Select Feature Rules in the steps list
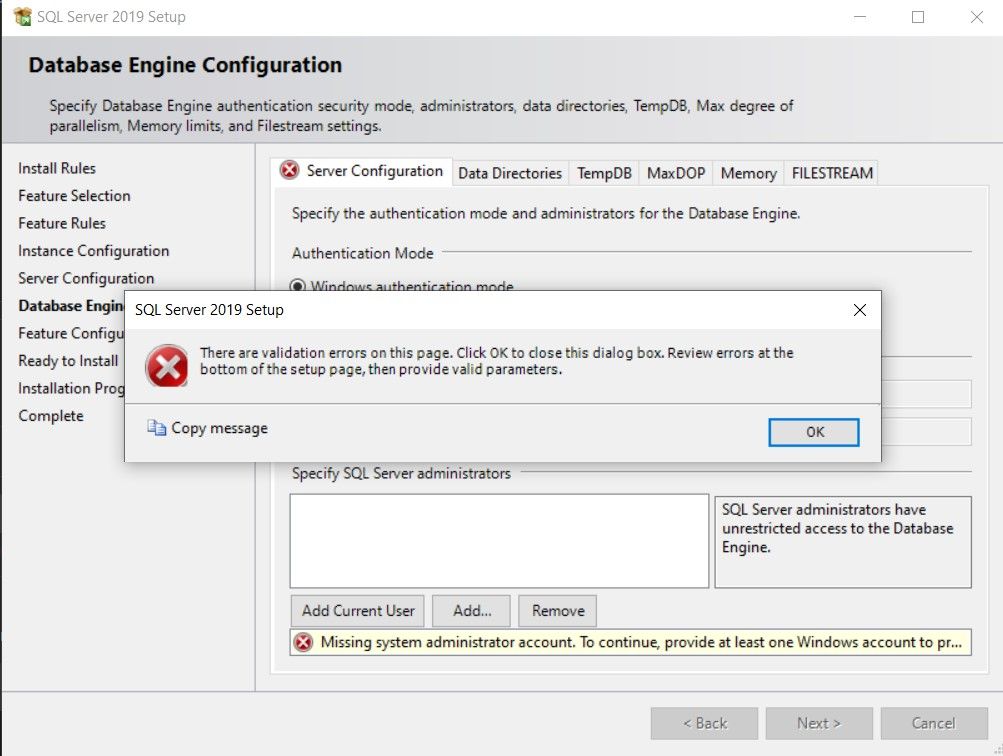This screenshot has width=1003, height=756. [x=62, y=223]
